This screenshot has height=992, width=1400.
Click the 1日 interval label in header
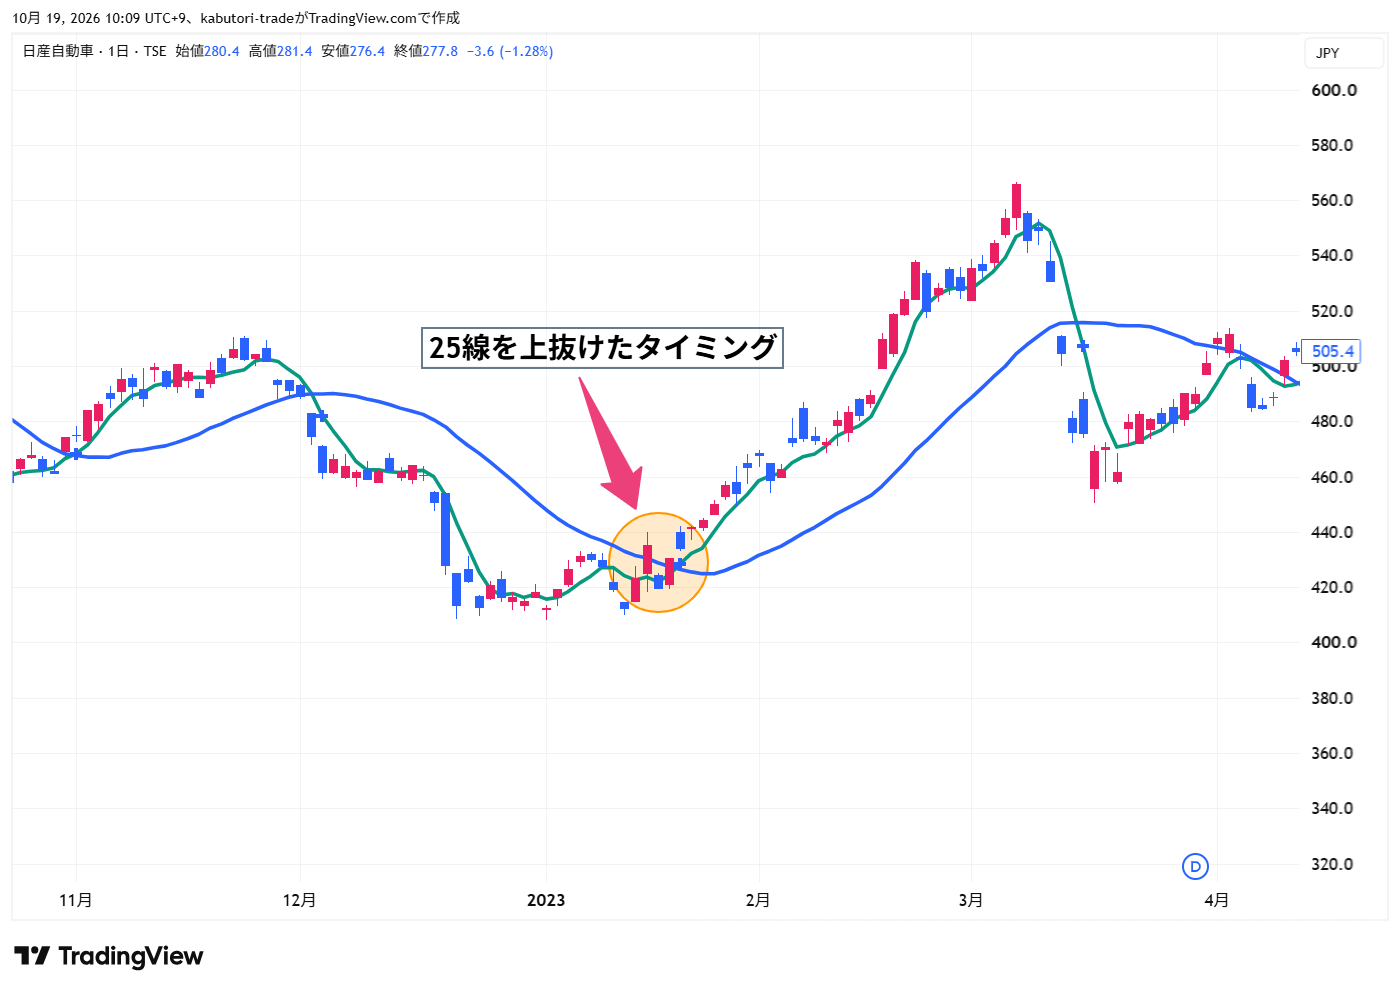[x=118, y=51]
